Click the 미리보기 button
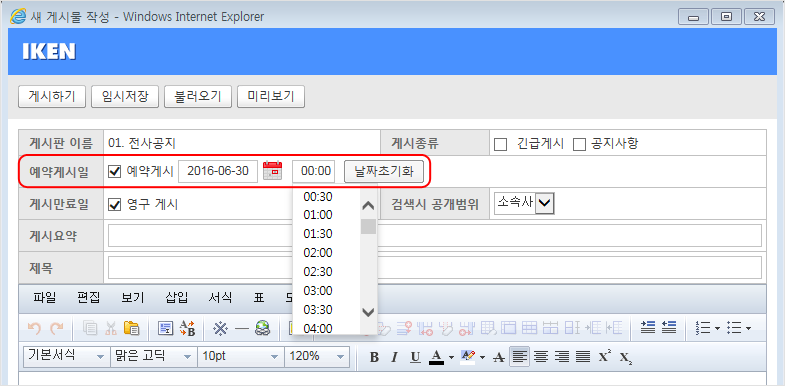The height and width of the screenshot is (386, 792). click(x=271, y=96)
